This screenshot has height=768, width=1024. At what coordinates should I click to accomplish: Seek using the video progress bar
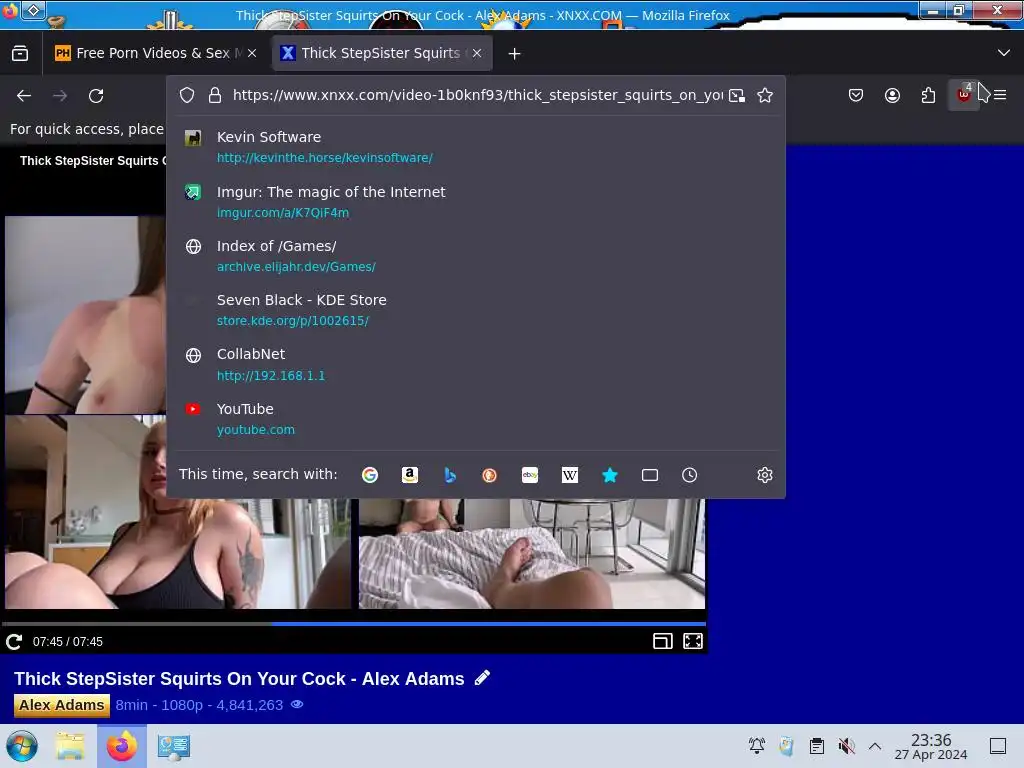[x=353, y=624]
